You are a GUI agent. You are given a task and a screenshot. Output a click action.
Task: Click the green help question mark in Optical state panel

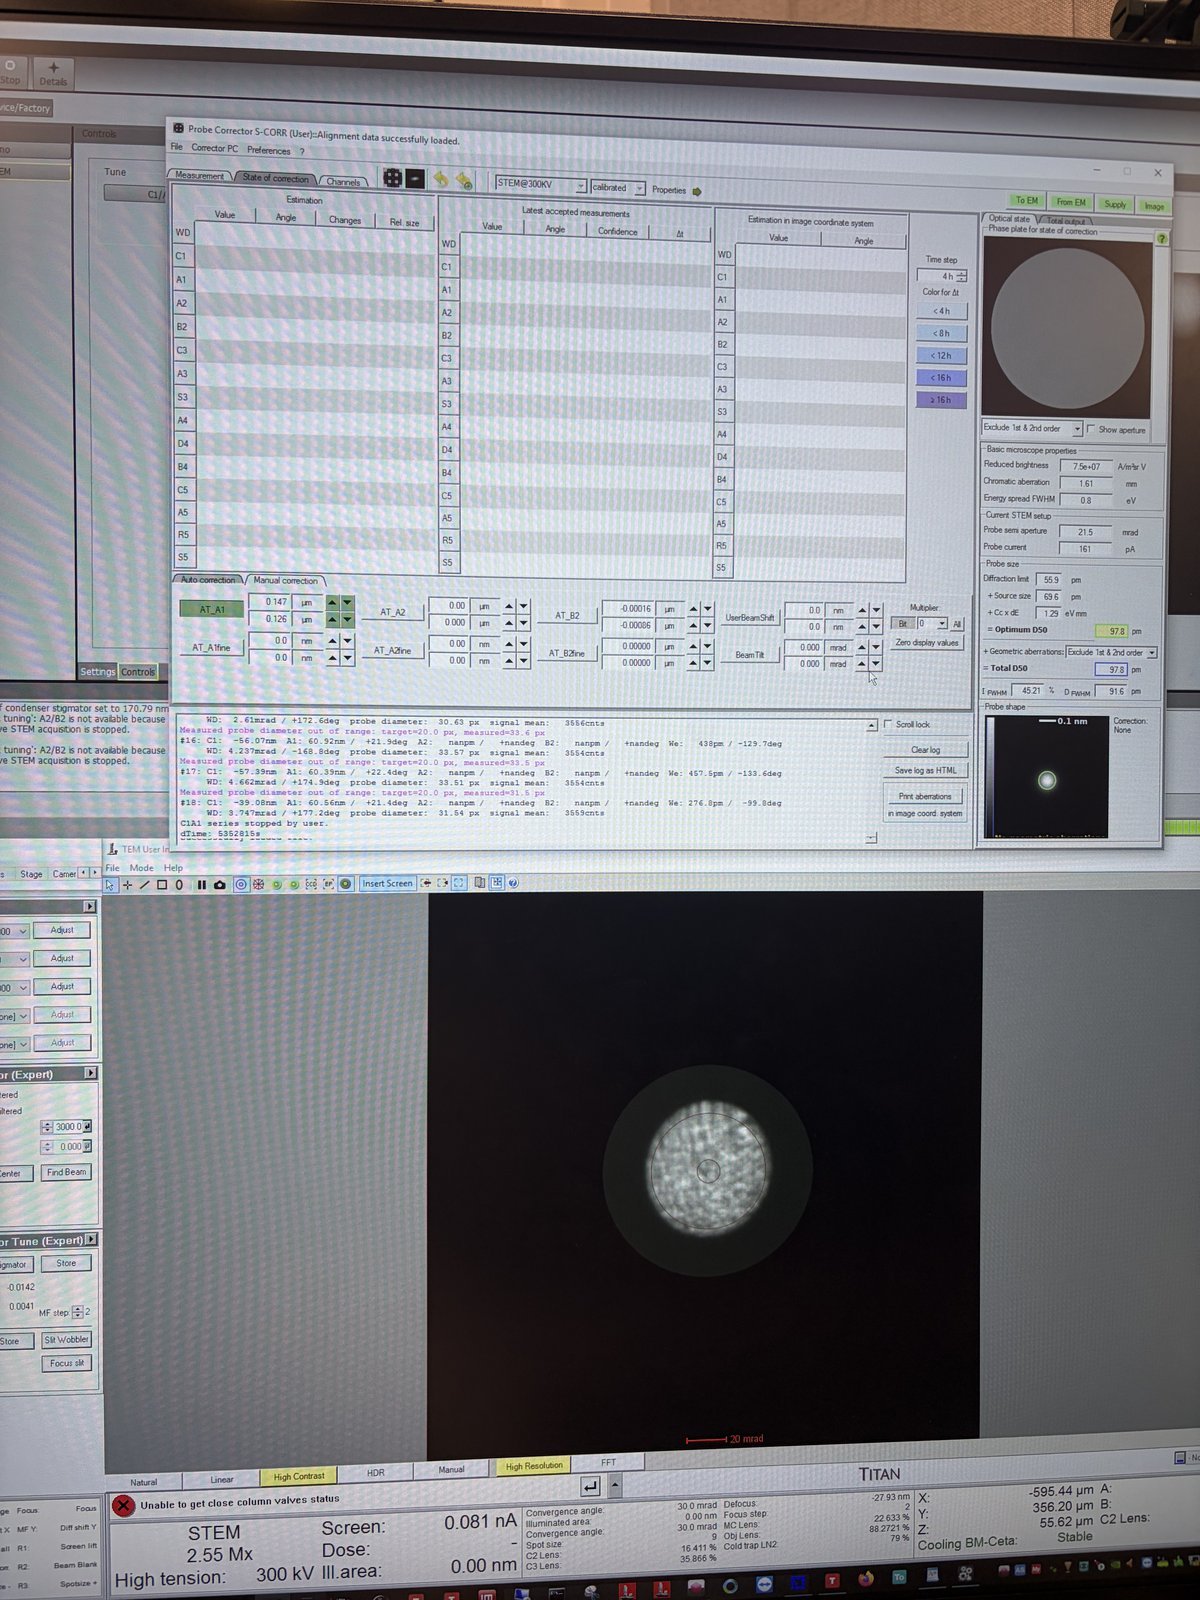(1161, 239)
